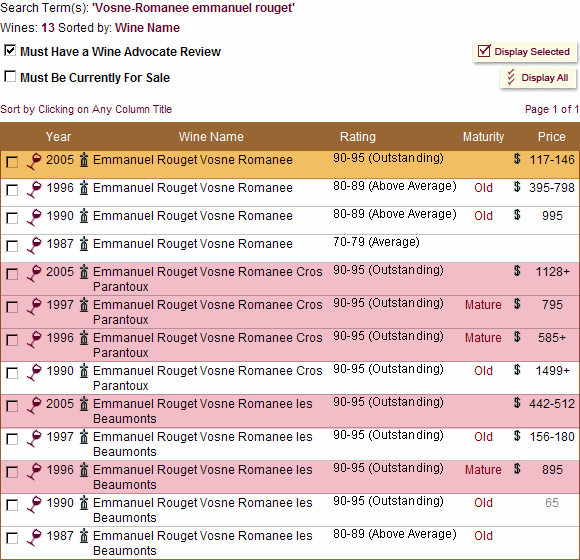Image resolution: width=580 pixels, height=560 pixels.
Task: Open 2005 Emmanuel Rouget Vosne Romanee wine link
Action: point(193,160)
